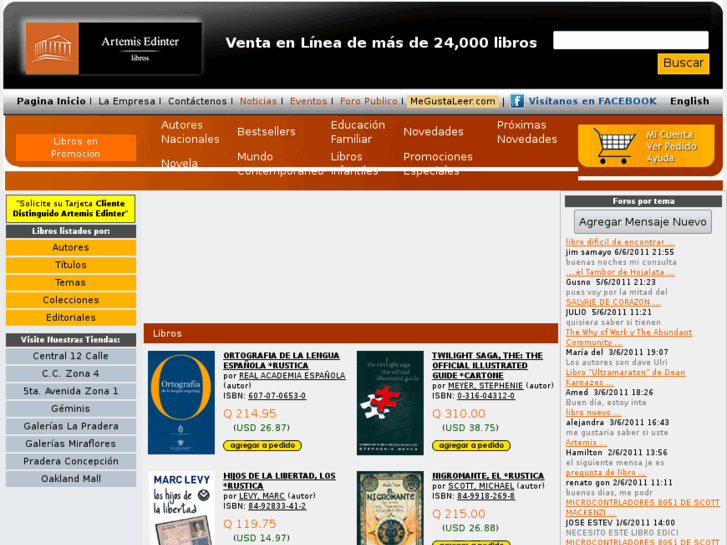Screen dimensions: 727x545
Task: Open NIGROMANTE, EL *RUSTICA title
Action: click(x=488, y=476)
